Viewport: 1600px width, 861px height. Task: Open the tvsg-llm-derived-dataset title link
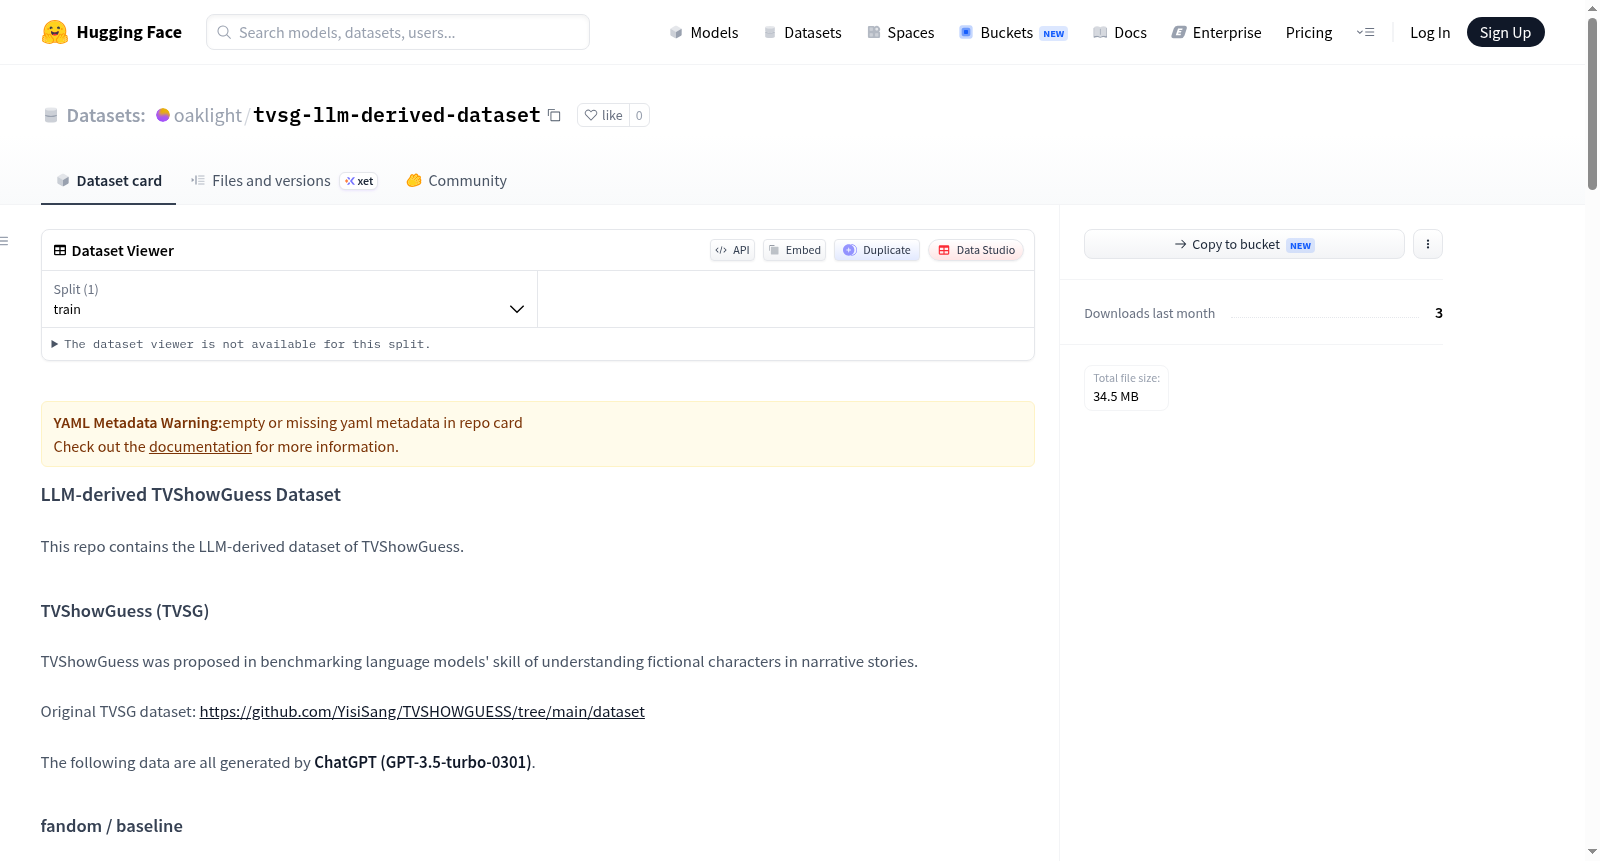(397, 115)
